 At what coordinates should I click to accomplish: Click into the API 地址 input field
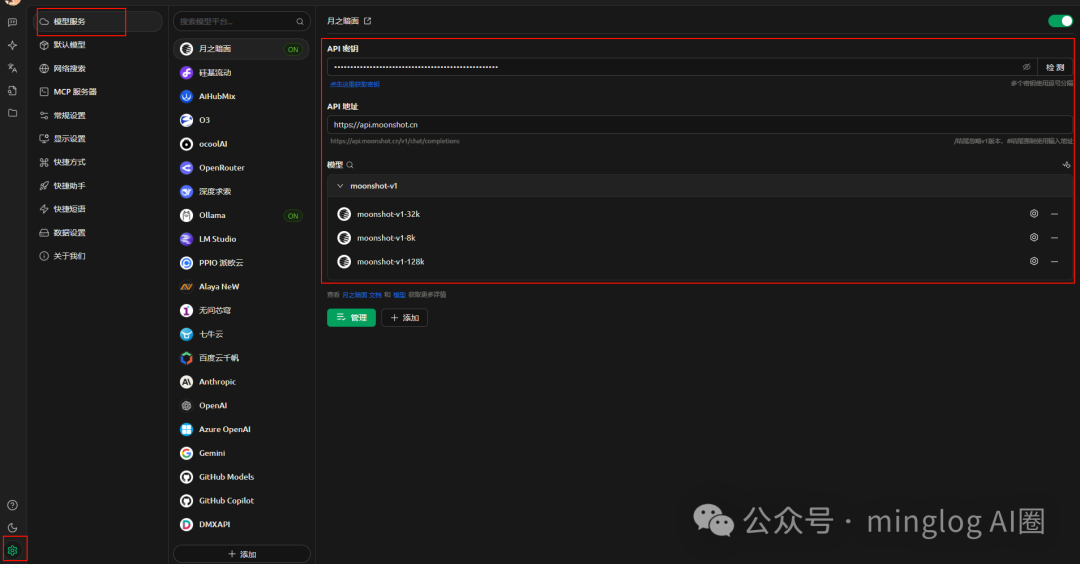tap(700, 125)
